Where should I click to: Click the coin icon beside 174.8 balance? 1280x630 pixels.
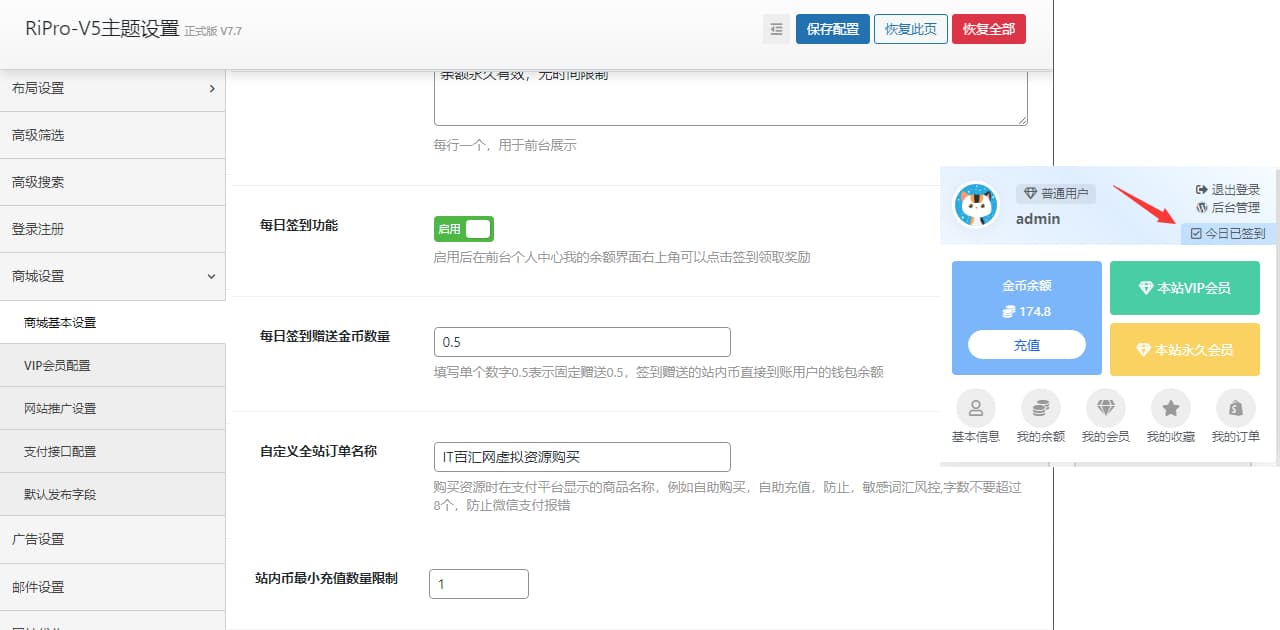pyautogui.click(x=1009, y=311)
